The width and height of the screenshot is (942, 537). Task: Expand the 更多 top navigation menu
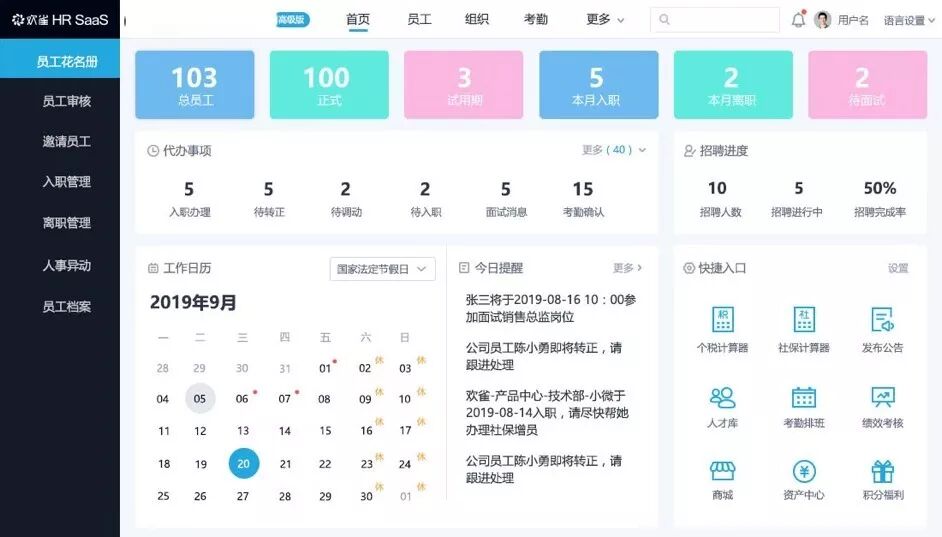click(604, 19)
